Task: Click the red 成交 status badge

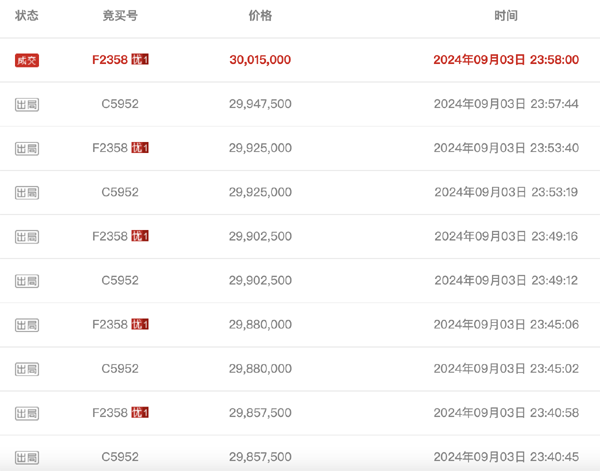Action: pos(27,60)
